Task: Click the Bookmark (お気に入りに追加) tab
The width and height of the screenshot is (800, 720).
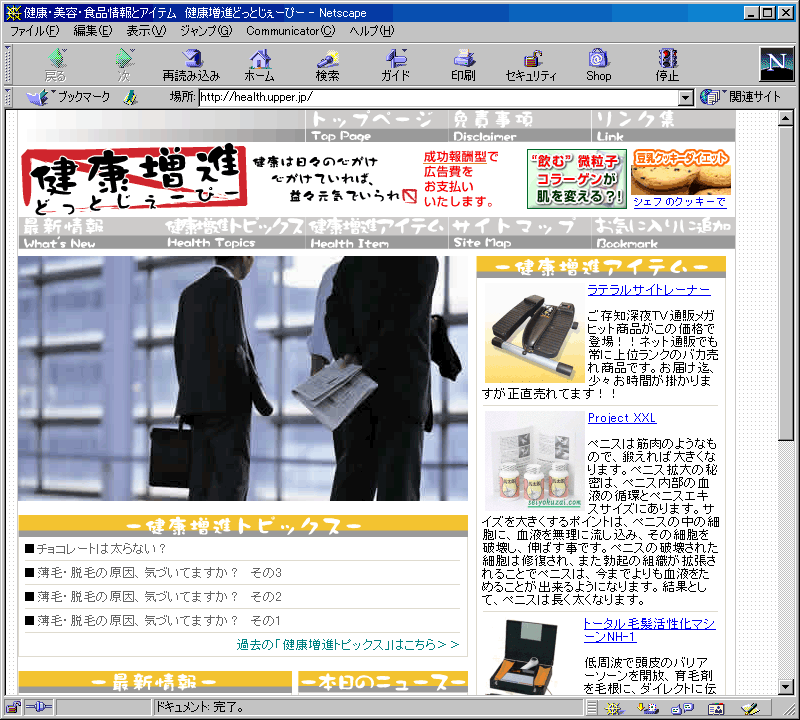Action: [x=664, y=233]
